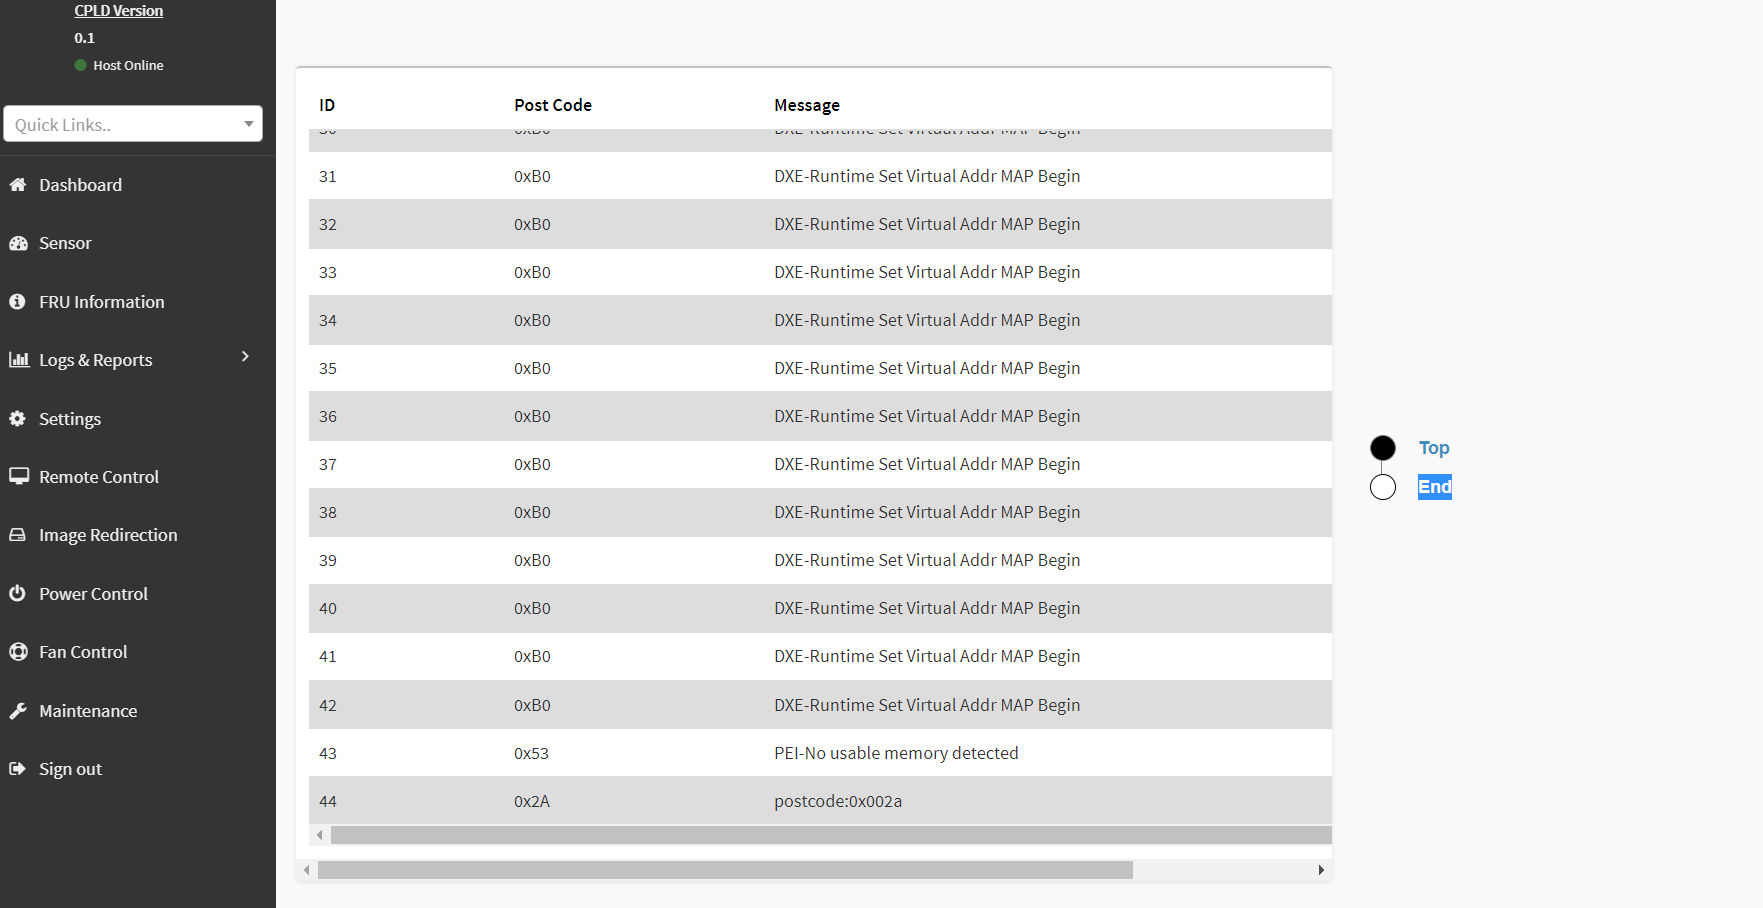The image size is (1763, 908).
Task: Click the Logs & Reports chart icon
Action: coord(18,360)
